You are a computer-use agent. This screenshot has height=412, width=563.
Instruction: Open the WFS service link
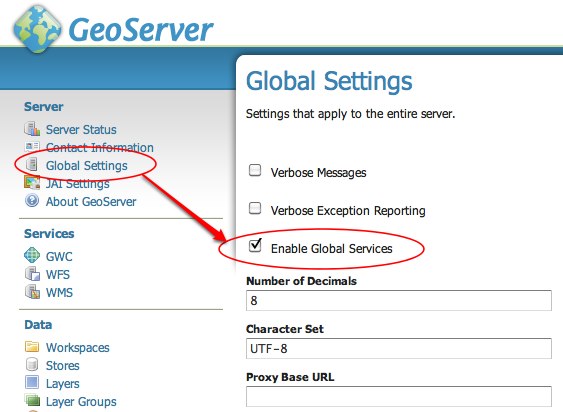click(57, 274)
